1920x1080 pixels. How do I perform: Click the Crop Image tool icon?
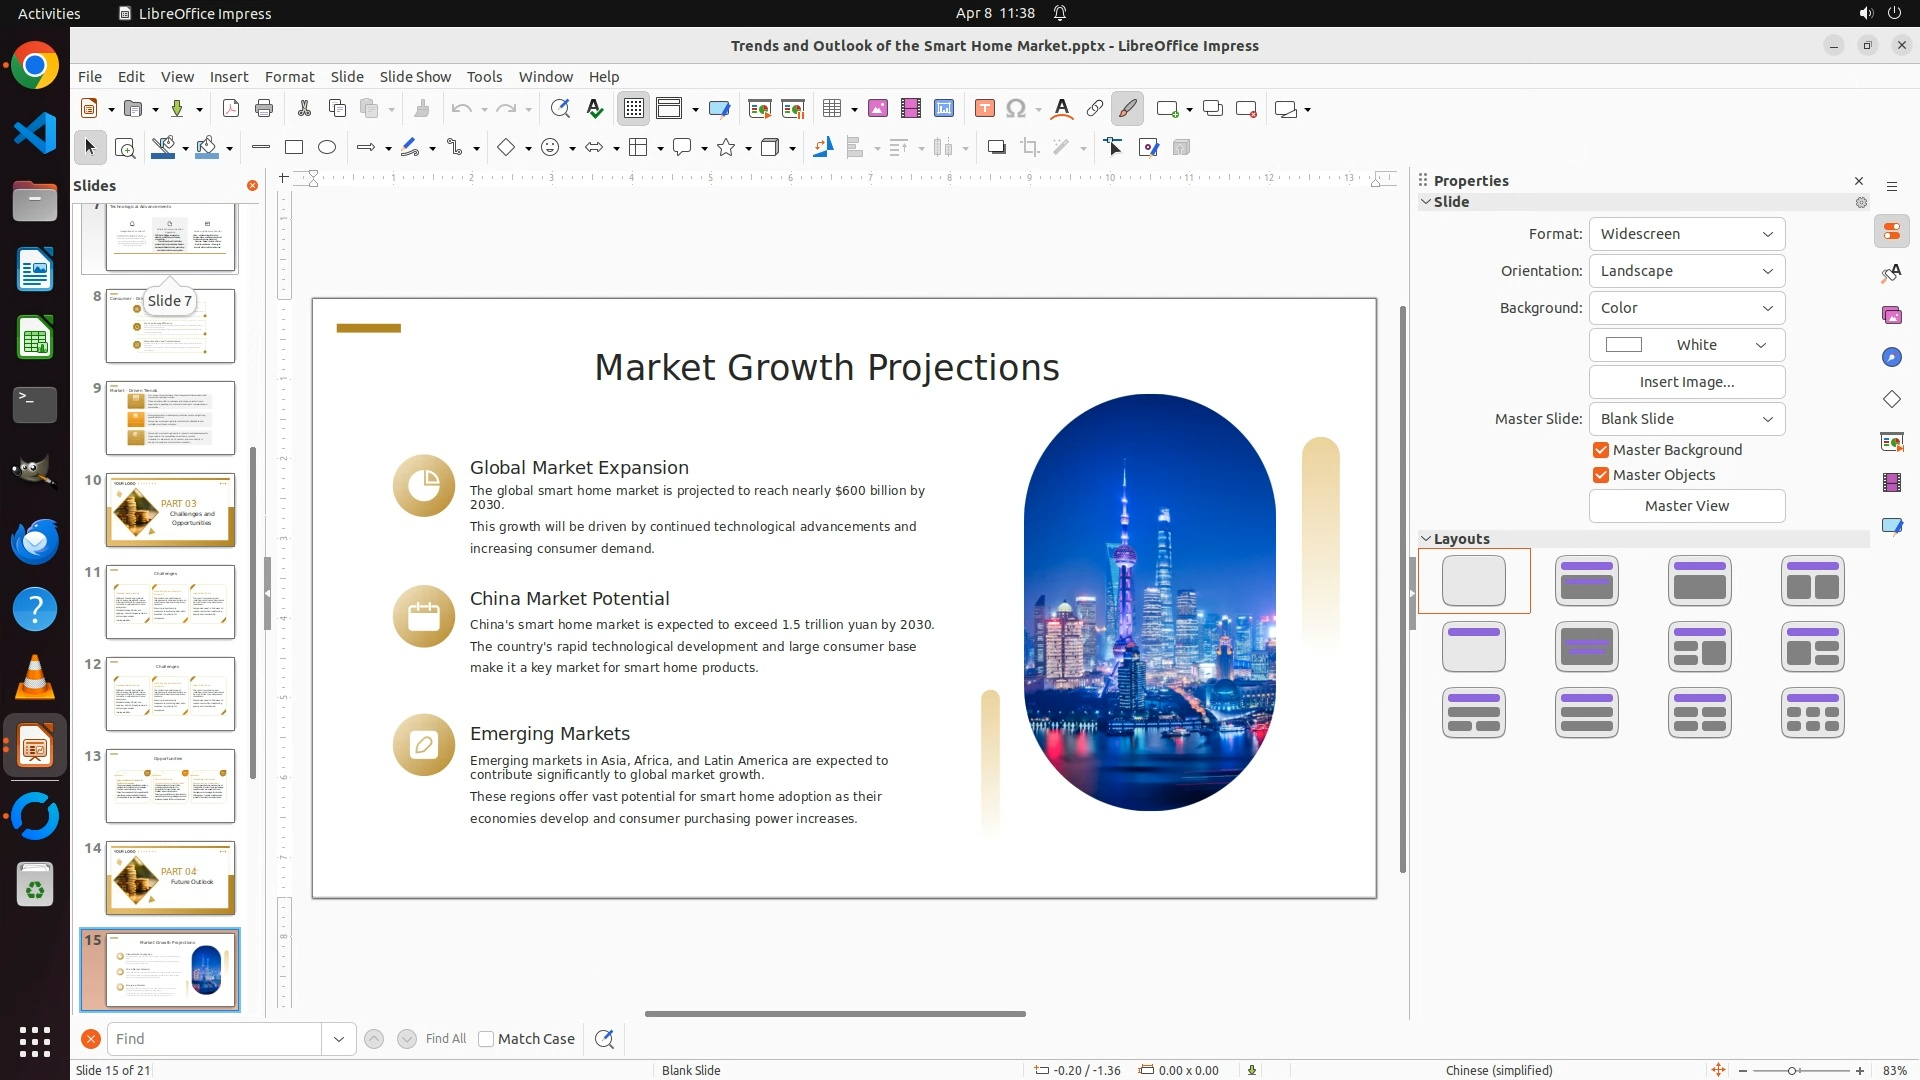tap(1030, 148)
